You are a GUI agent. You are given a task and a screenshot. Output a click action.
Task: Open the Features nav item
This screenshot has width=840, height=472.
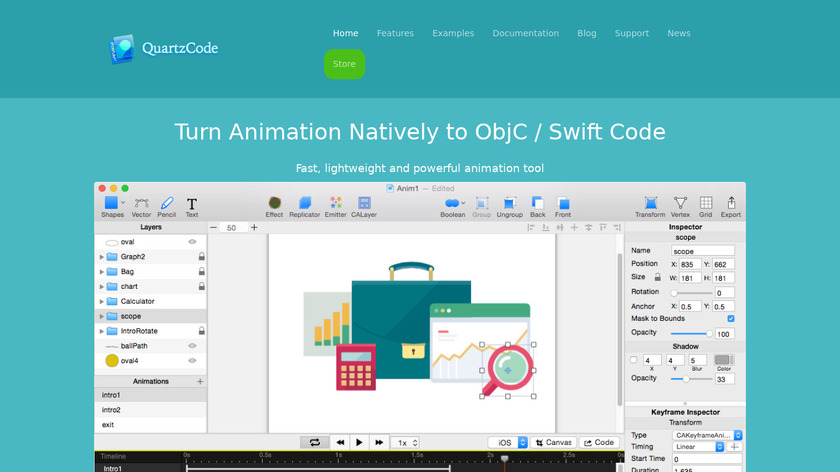point(395,33)
